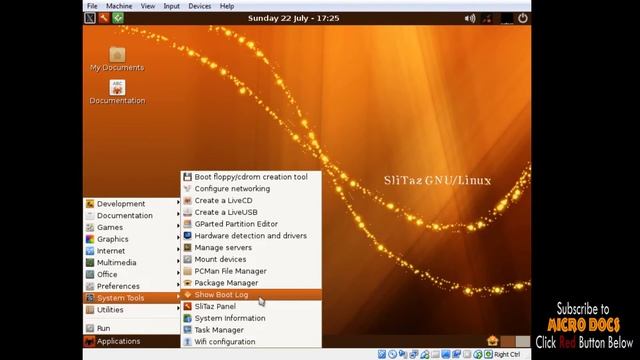Expand the Development submenu

tap(131, 204)
